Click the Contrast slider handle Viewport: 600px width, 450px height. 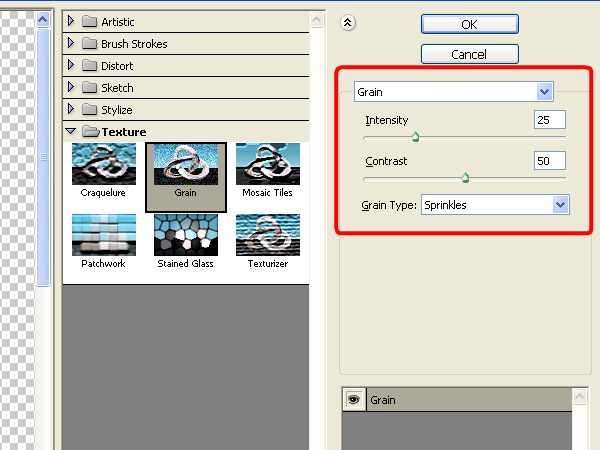pyautogui.click(x=465, y=178)
